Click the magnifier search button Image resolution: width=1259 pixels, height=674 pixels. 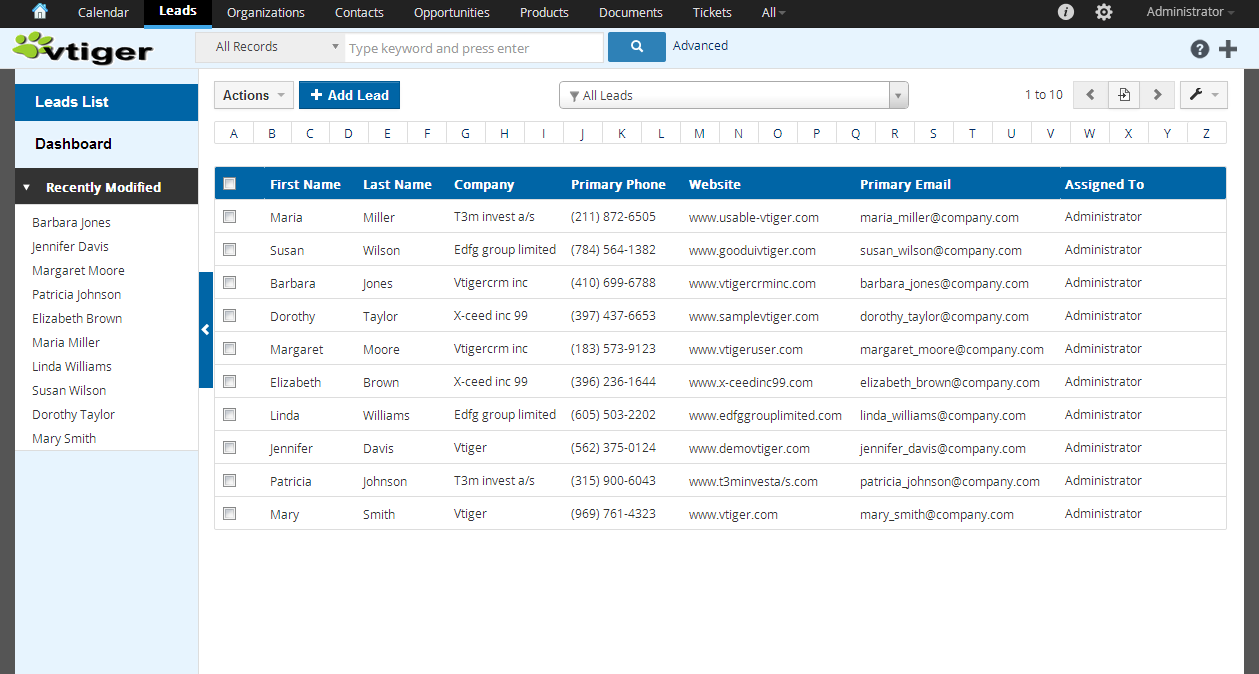[637, 47]
